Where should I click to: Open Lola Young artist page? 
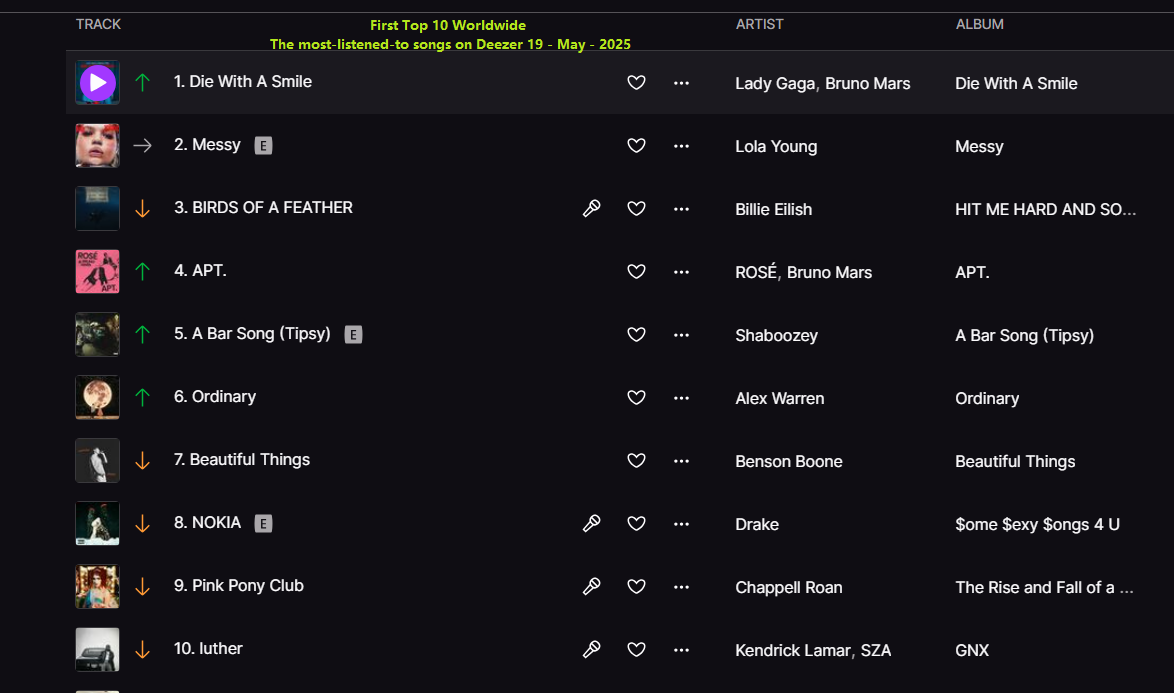776,147
